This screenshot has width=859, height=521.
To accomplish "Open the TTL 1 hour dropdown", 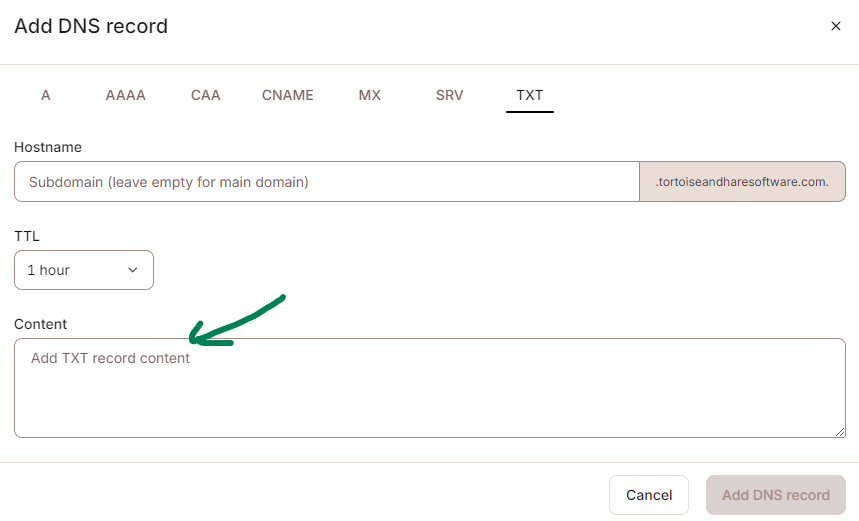I will coord(84,270).
